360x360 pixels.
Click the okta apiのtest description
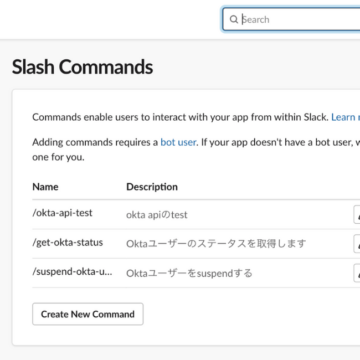tap(157, 215)
